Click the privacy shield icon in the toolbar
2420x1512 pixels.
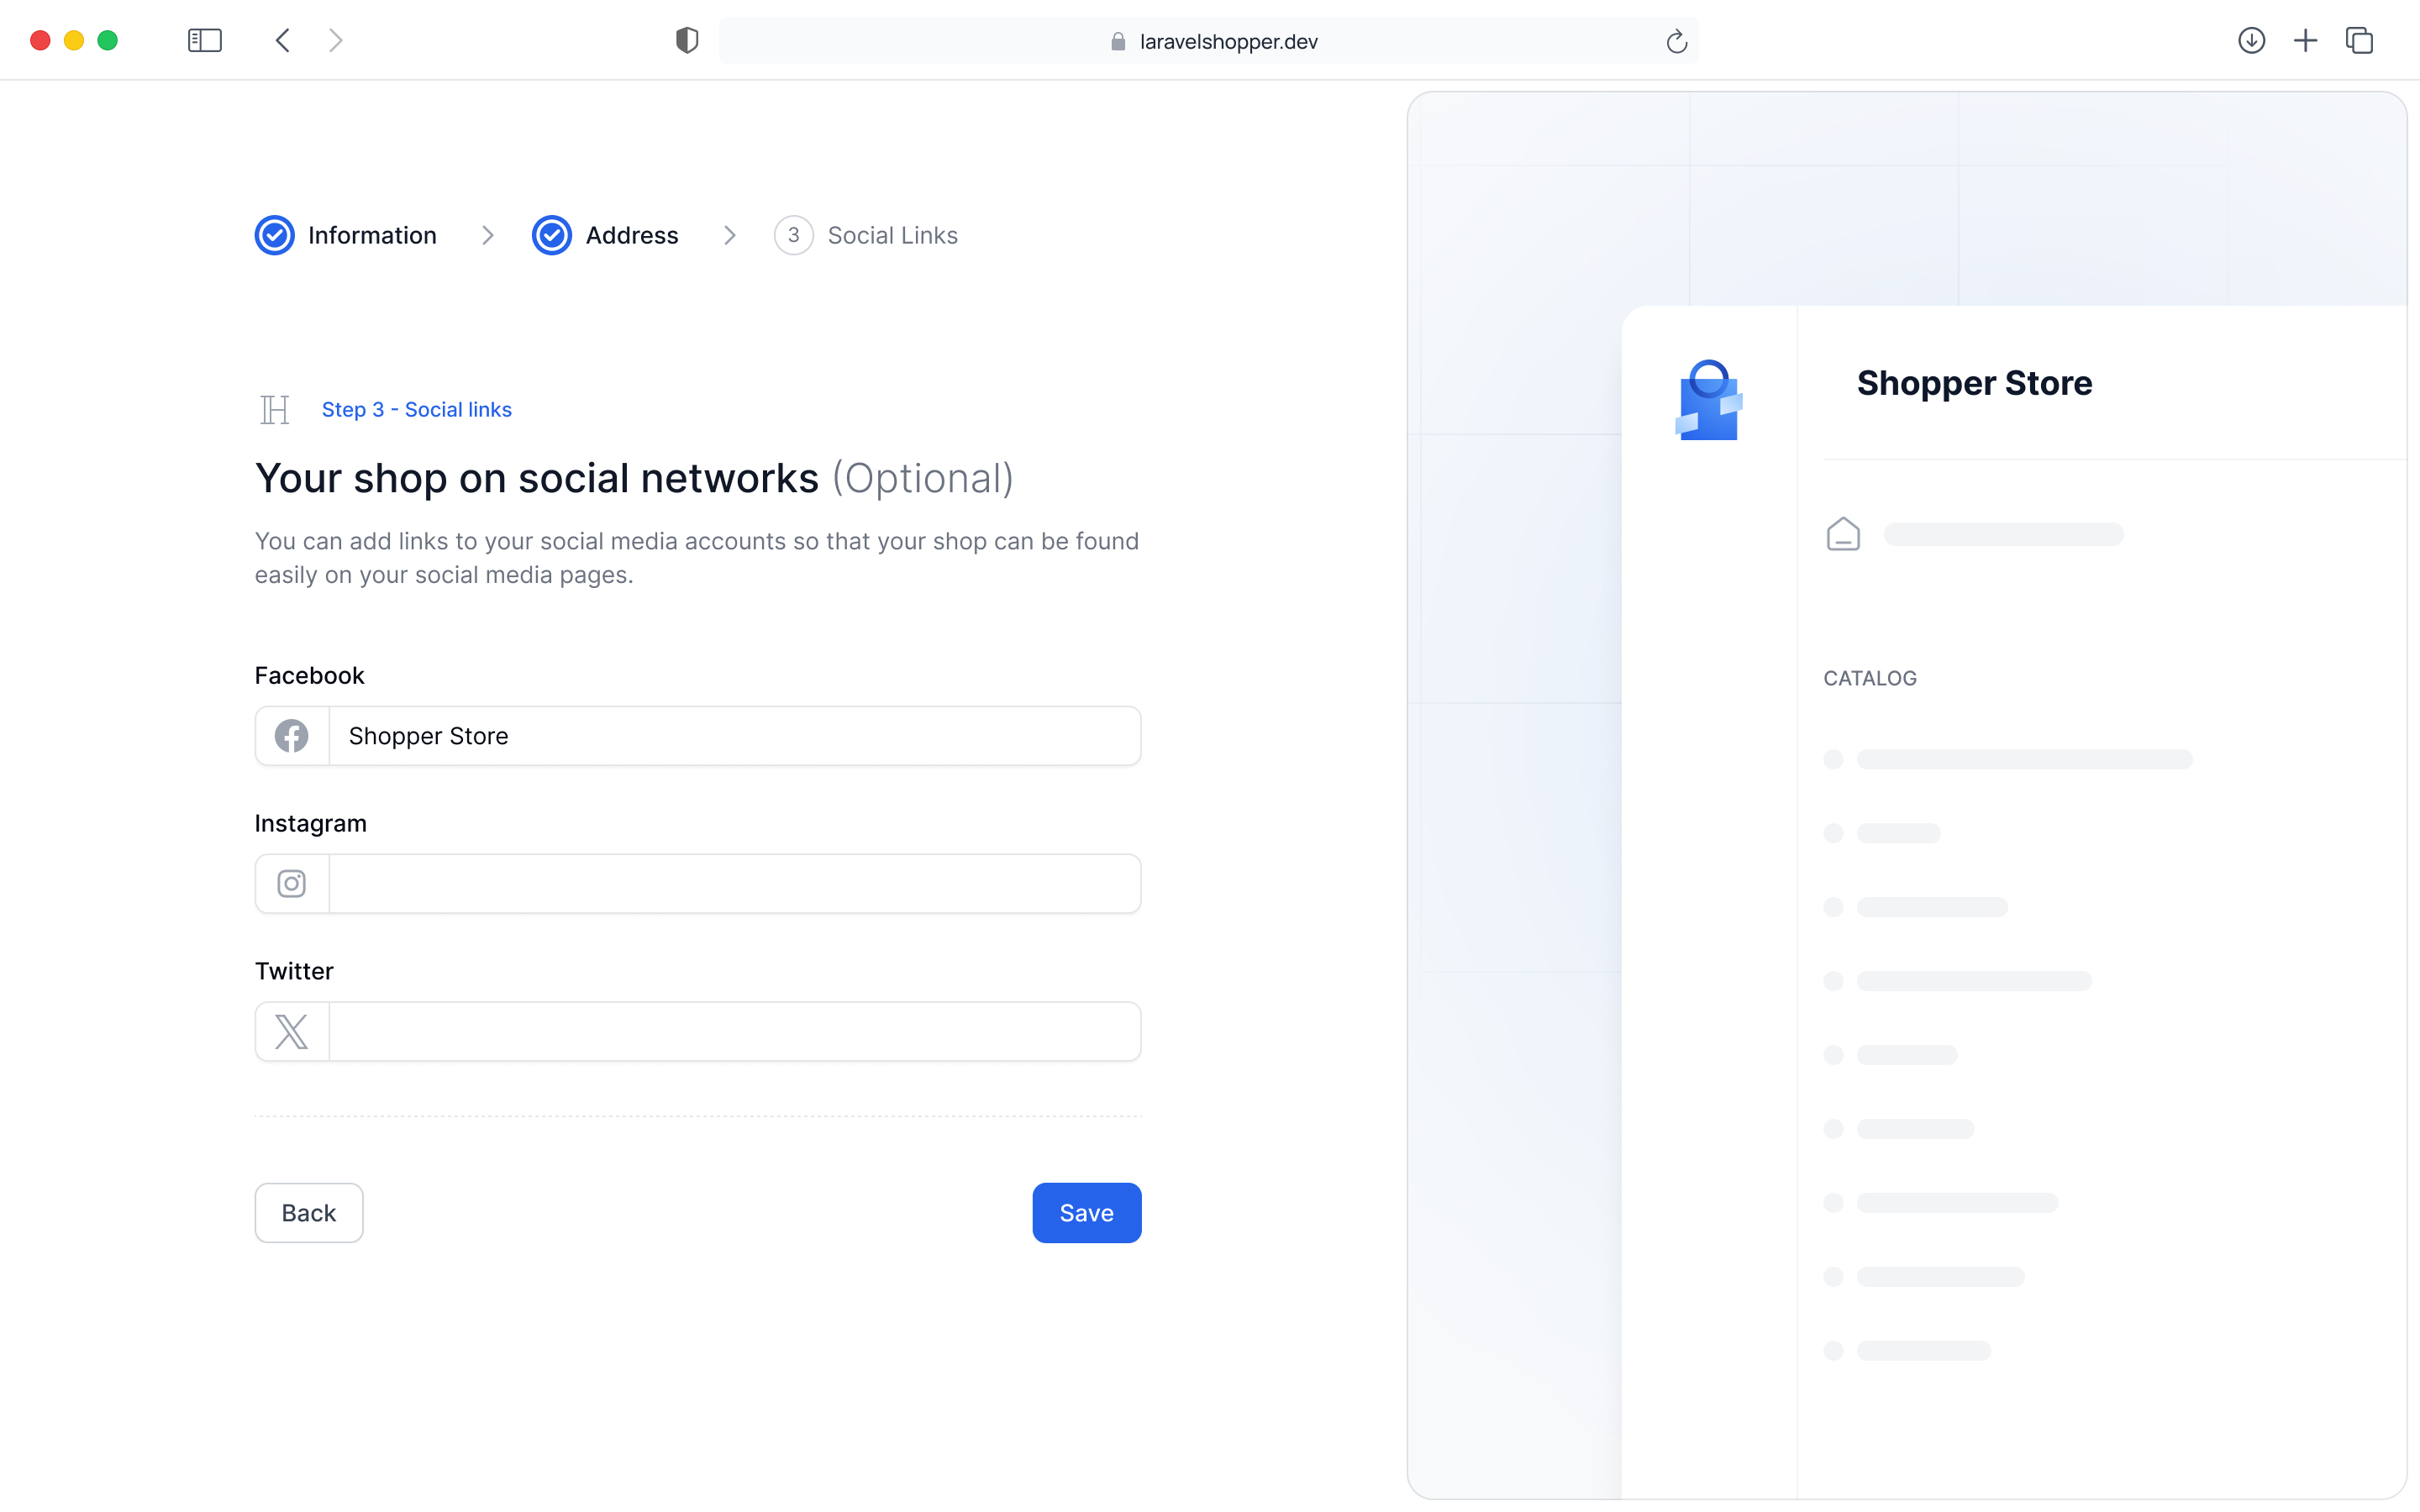coord(686,40)
